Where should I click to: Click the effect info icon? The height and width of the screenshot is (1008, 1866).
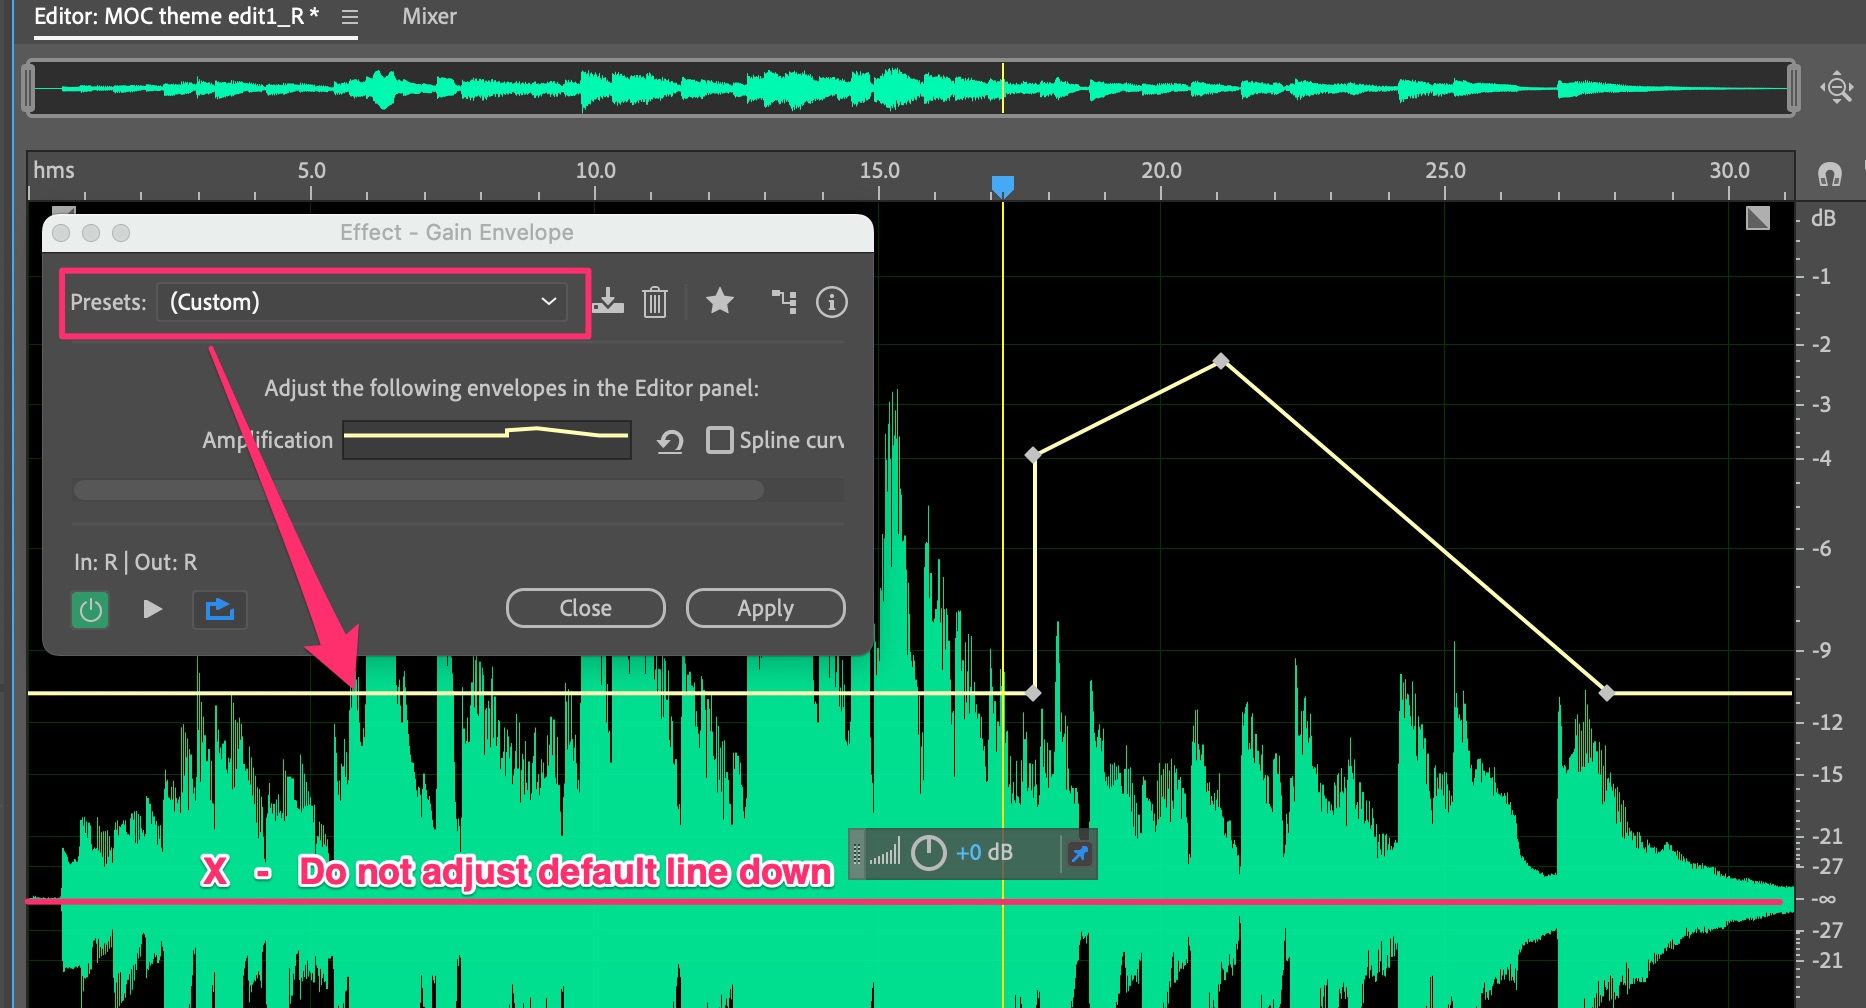(831, 302)
